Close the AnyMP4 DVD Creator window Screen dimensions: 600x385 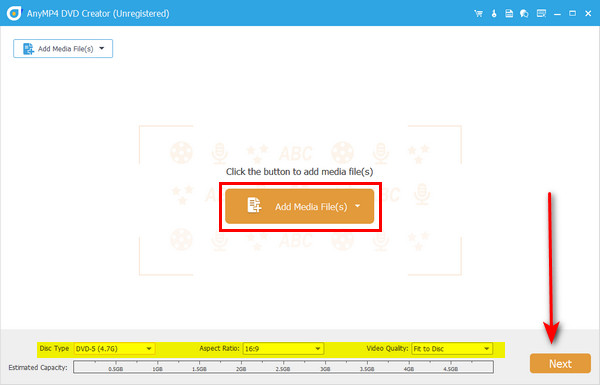pos(588,13)
